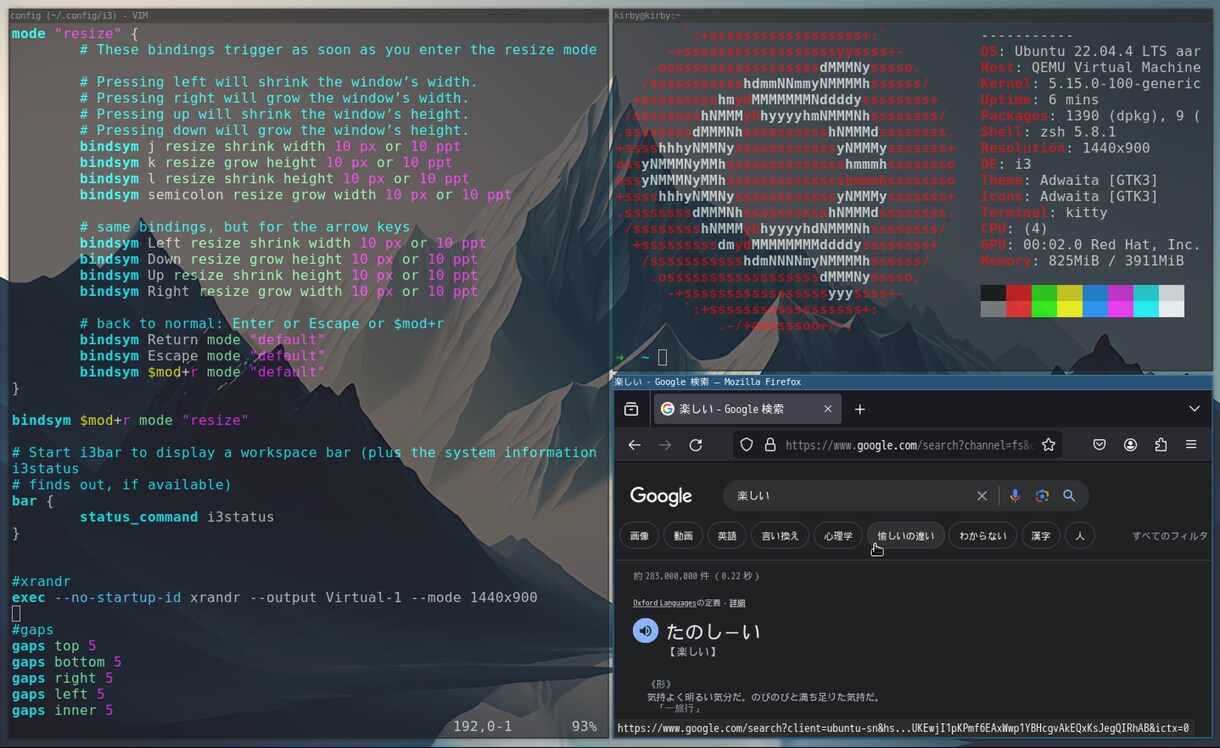Select the 愉しいの違い filter chip
The height and width of the screenshot is (748, 1220).
[905, 536]
